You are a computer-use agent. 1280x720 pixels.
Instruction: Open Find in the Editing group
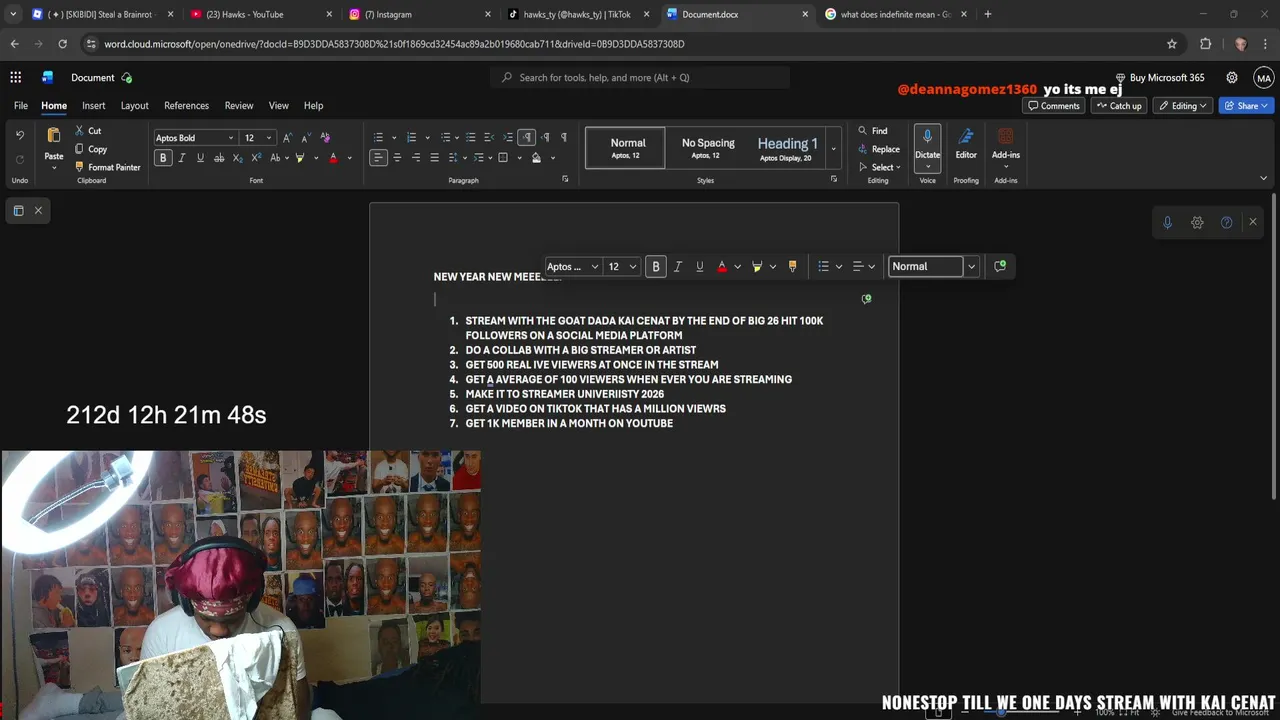(x=873, y=131)
